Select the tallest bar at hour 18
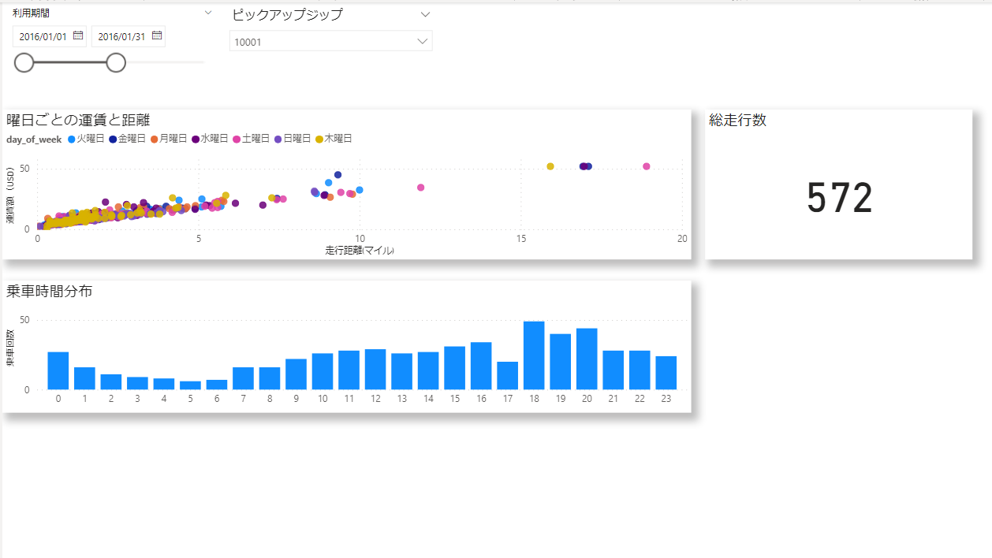This screenshot has width=992, height=558. click(x=534, y=356)
